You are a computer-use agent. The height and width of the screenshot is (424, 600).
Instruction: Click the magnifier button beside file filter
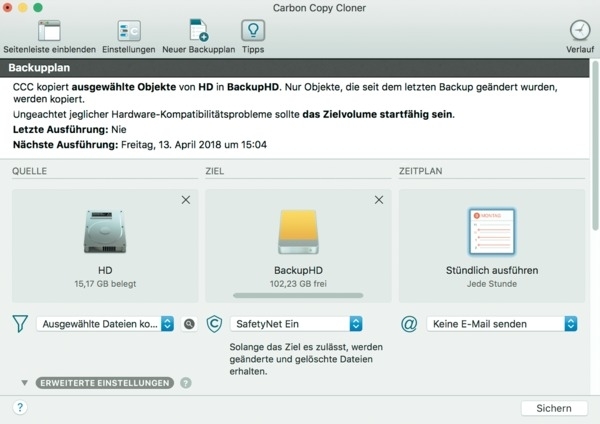(x=189, y=324)
